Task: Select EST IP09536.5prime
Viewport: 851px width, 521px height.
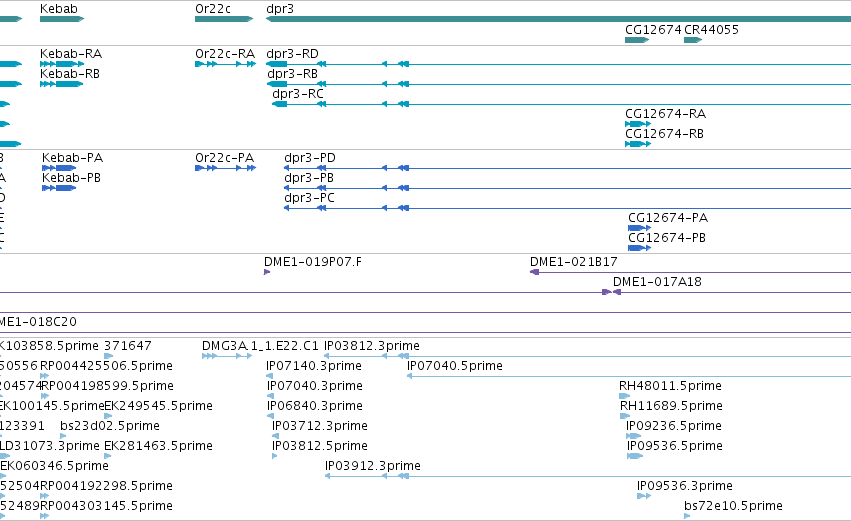Action: pyautogui.click(x=635, y=456)
